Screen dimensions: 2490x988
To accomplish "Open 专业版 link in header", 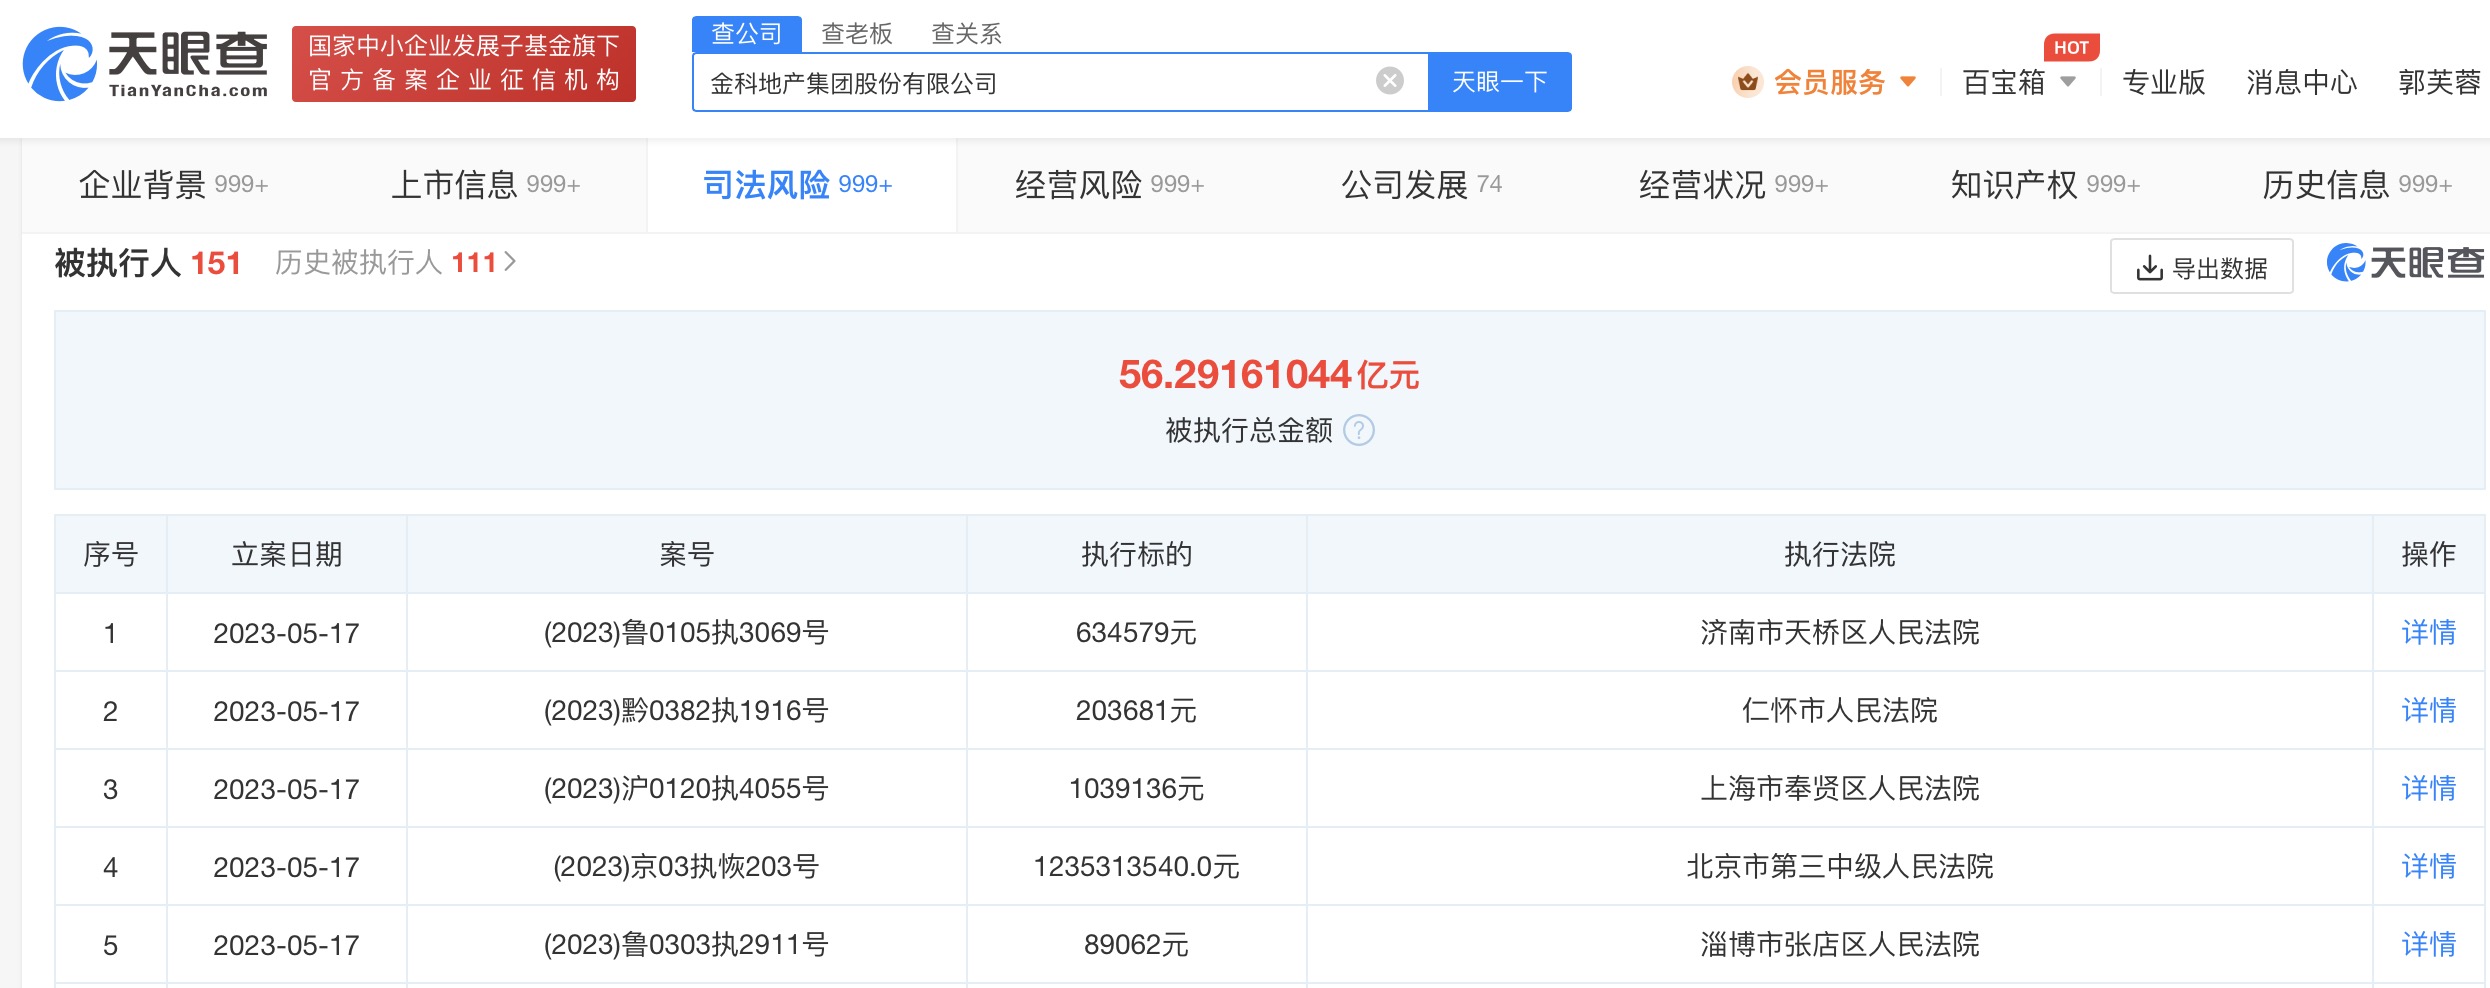I will point(2164,82).
